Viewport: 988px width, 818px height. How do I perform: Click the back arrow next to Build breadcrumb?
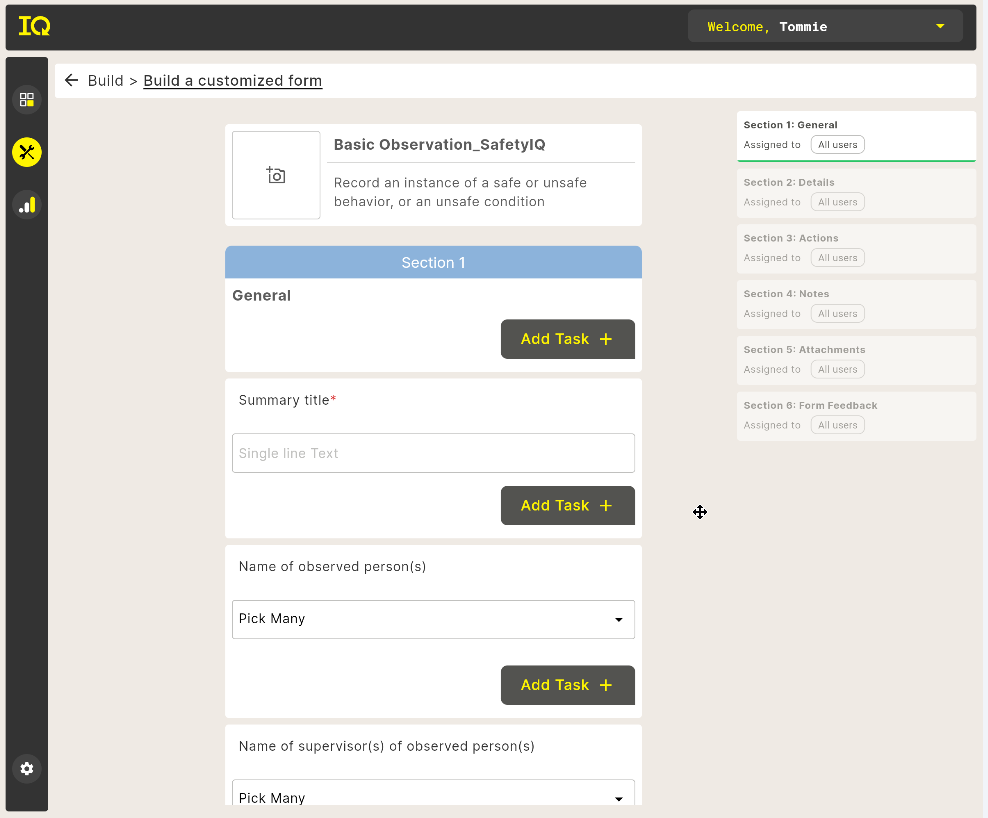[x=70, y=80]
